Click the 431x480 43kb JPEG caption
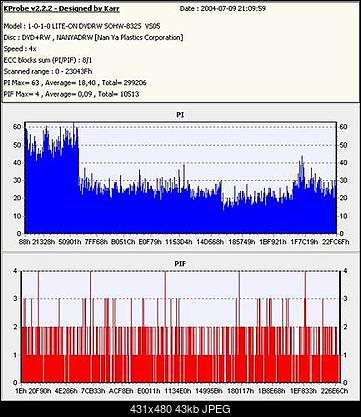Screen dimensions: 361x417 (180, 409)
